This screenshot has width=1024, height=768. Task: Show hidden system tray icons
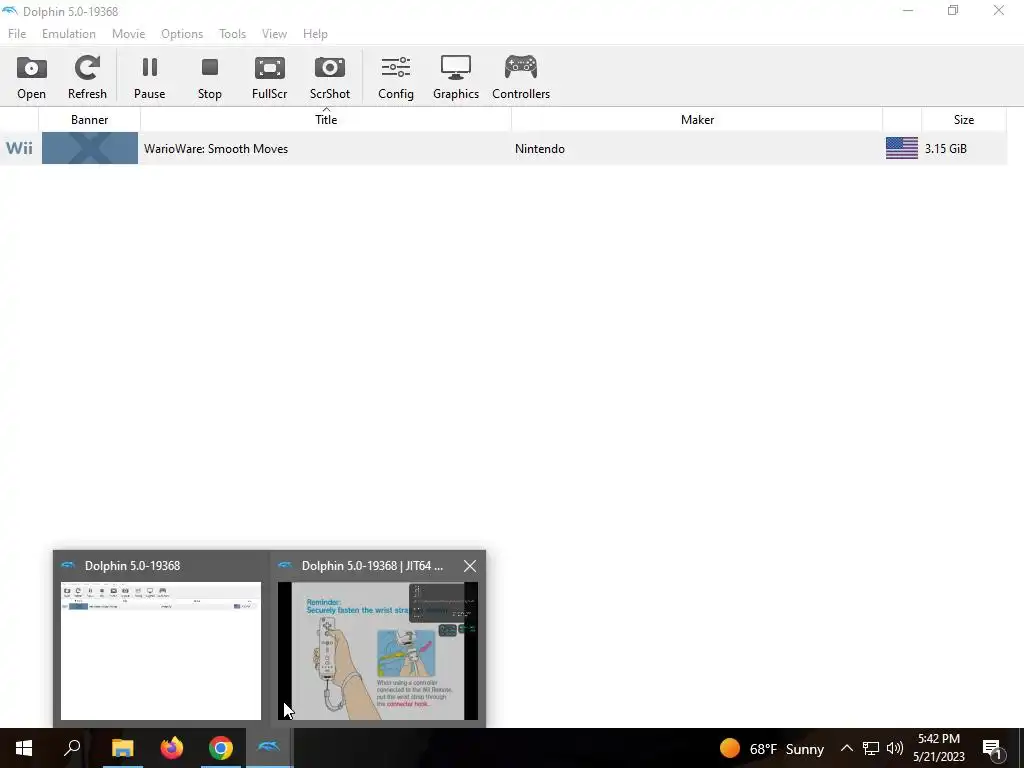tap(846, 748)
